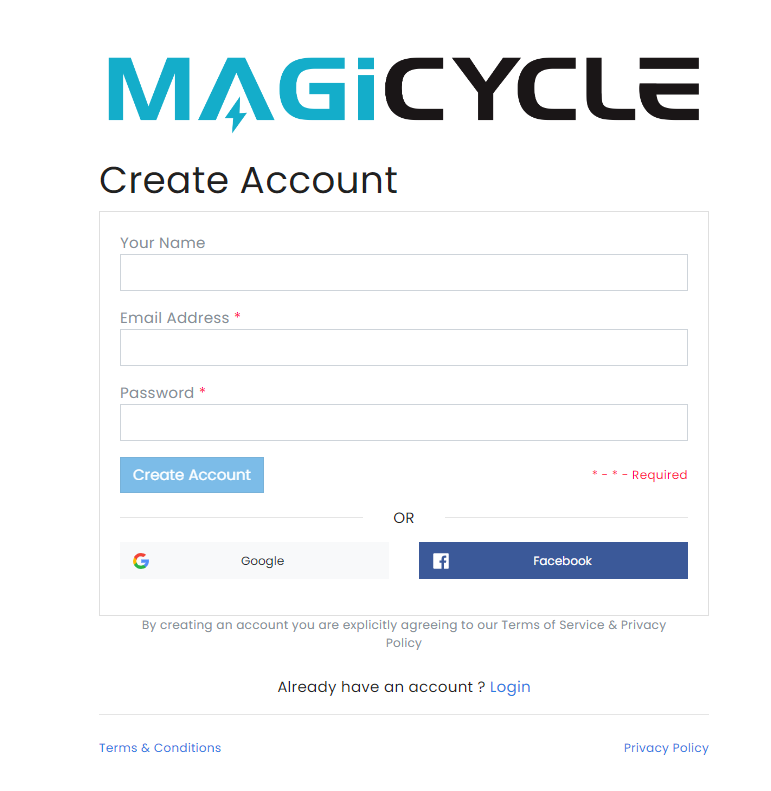The image size is (771, 791).
Task: Click the Password field label
Action: tap(157, 393)
